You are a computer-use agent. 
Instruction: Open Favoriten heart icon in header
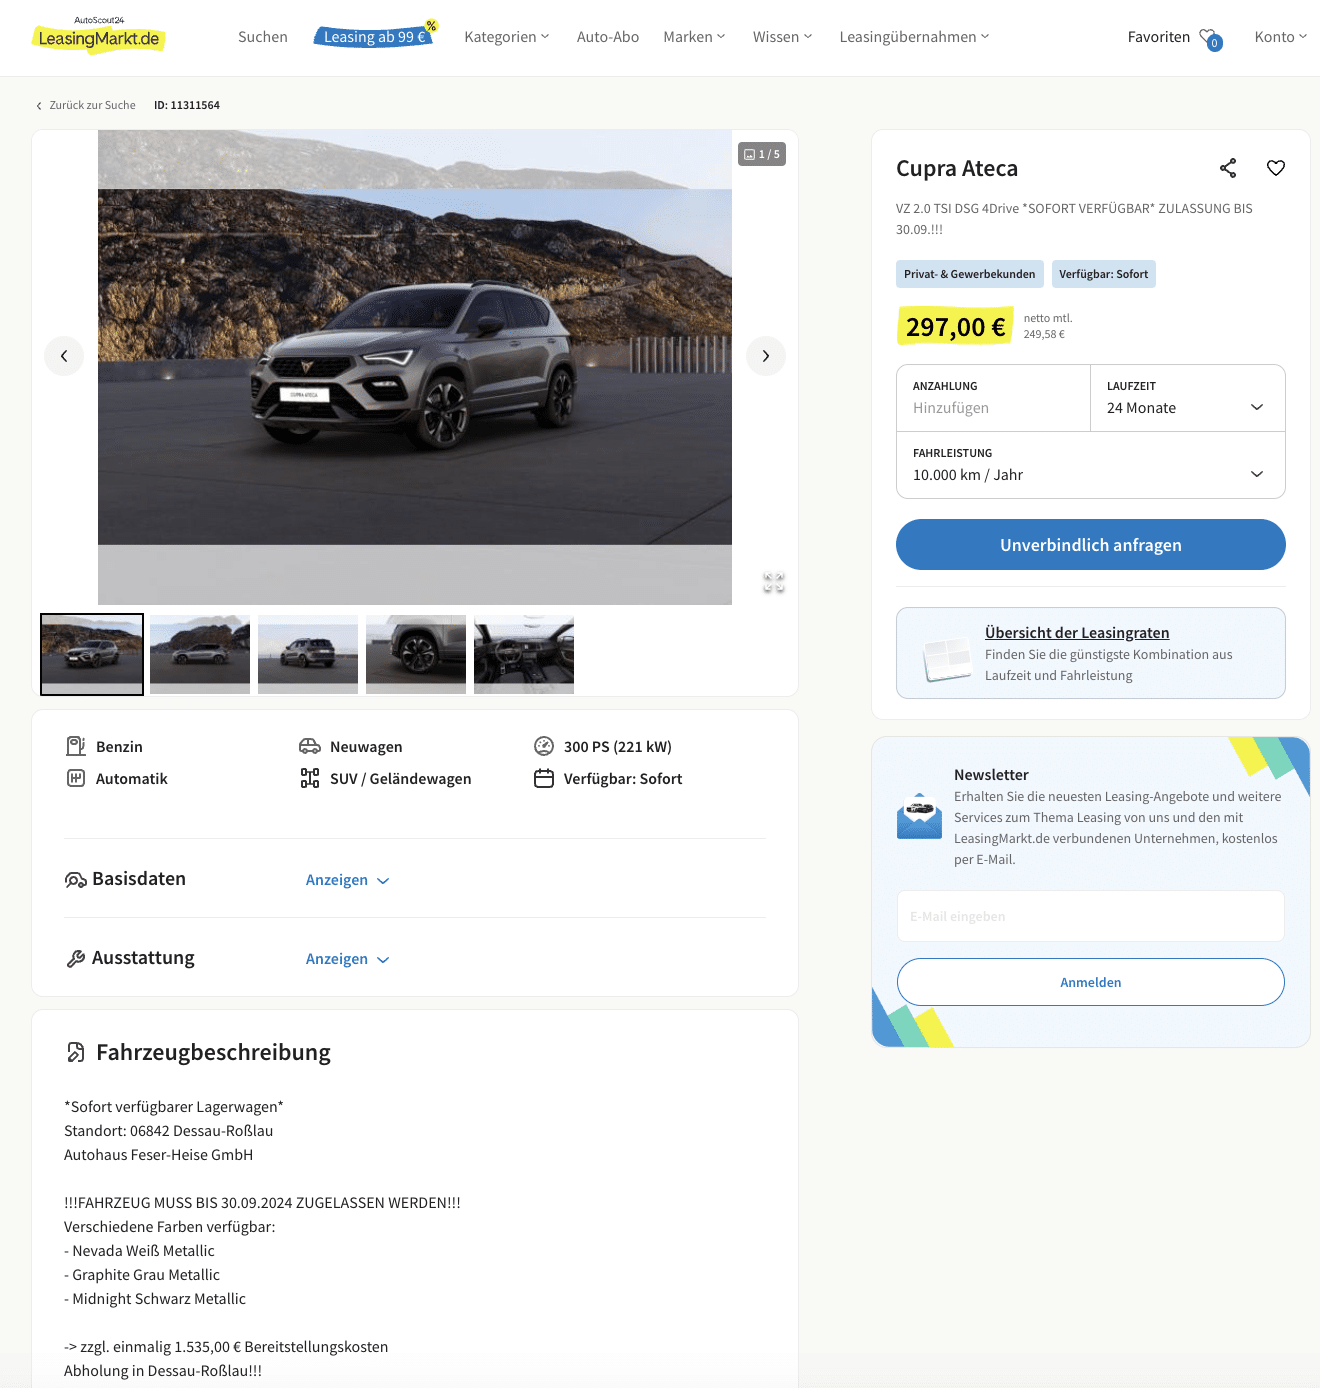pyautogui.click(x=1210, y=38)
